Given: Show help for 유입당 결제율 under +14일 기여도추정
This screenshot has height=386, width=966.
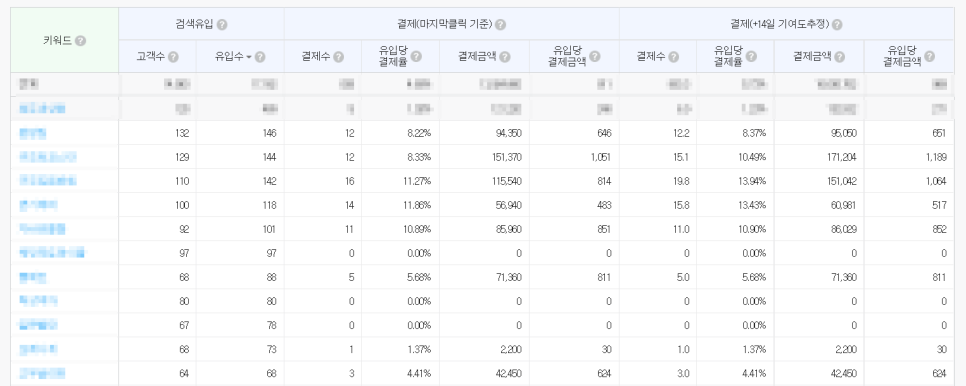Looking at the screenshot, I should [x=751, y=56].
